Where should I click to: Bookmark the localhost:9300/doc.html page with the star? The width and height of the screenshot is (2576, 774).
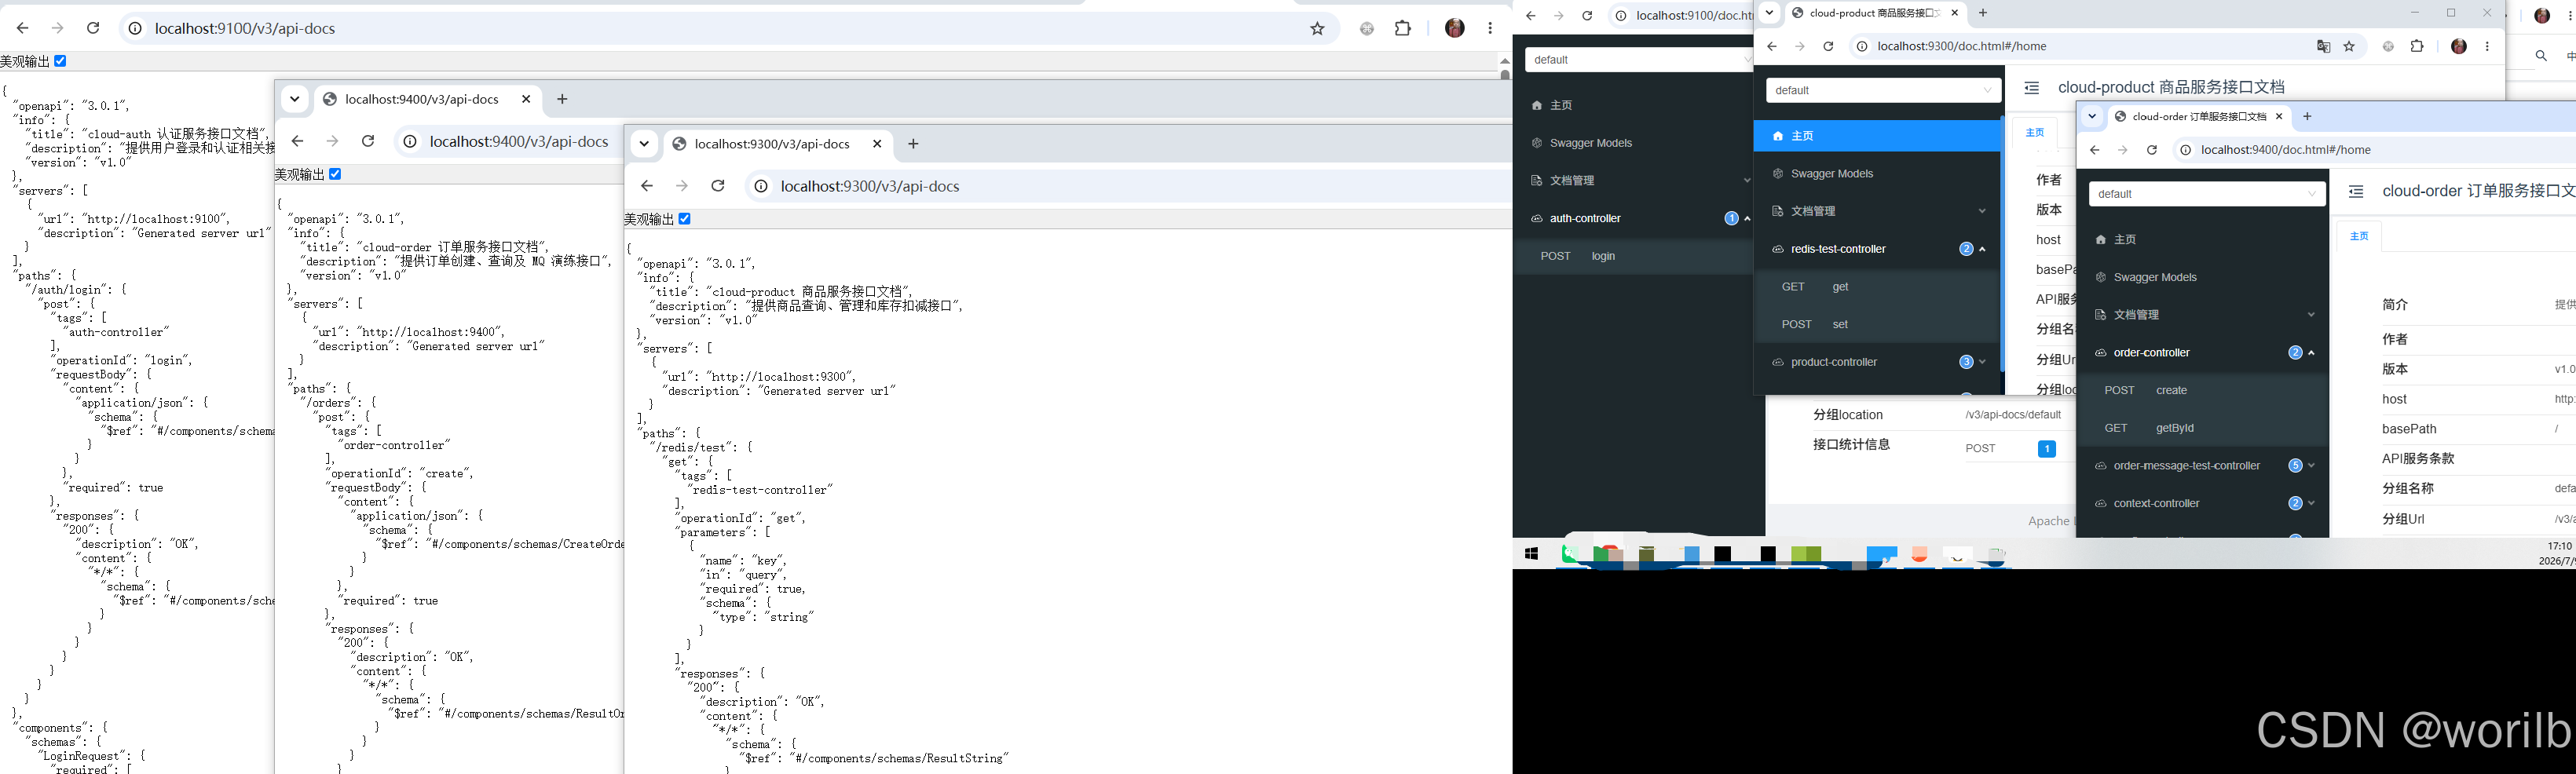2350,46
